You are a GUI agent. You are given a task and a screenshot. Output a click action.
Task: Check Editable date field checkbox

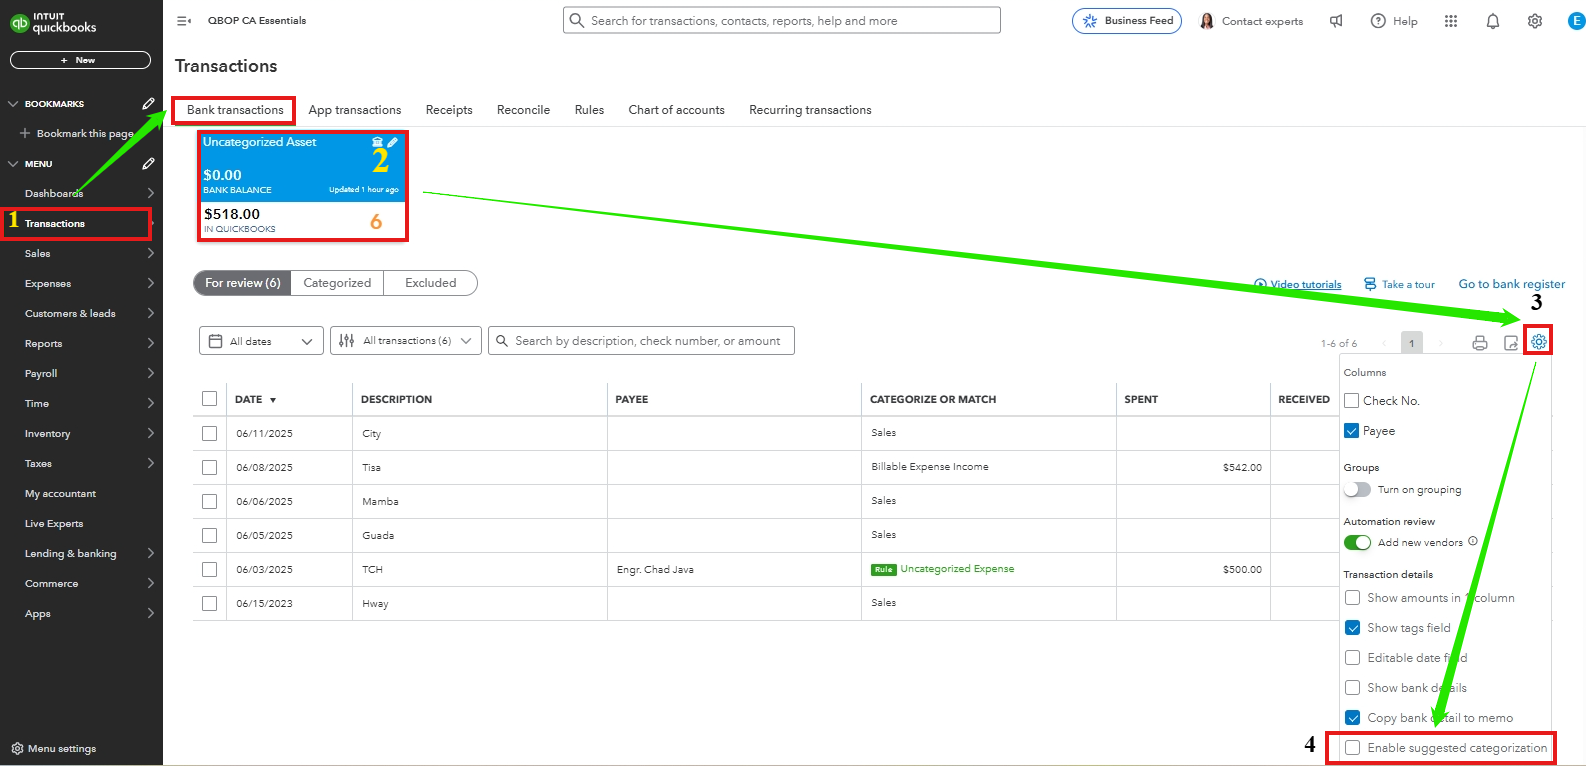(x=1352, y=658)
